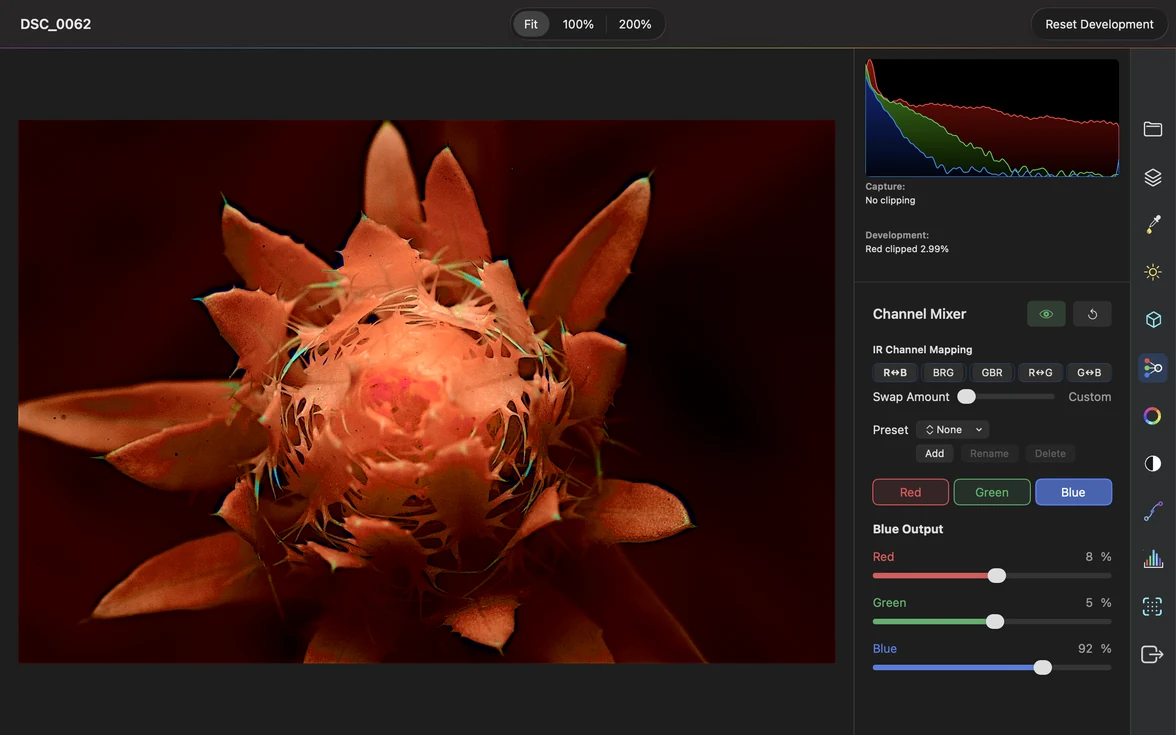Apply the GBR channel mapping
Screen dimensions: 1176x735
[992, 373]
